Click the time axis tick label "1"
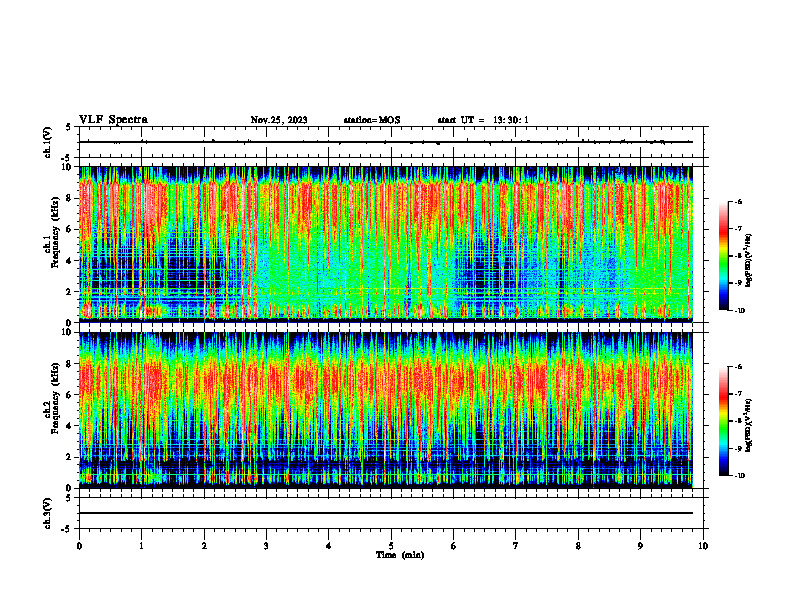This screenshot has height=612, width=792. [x=141, y=546]
